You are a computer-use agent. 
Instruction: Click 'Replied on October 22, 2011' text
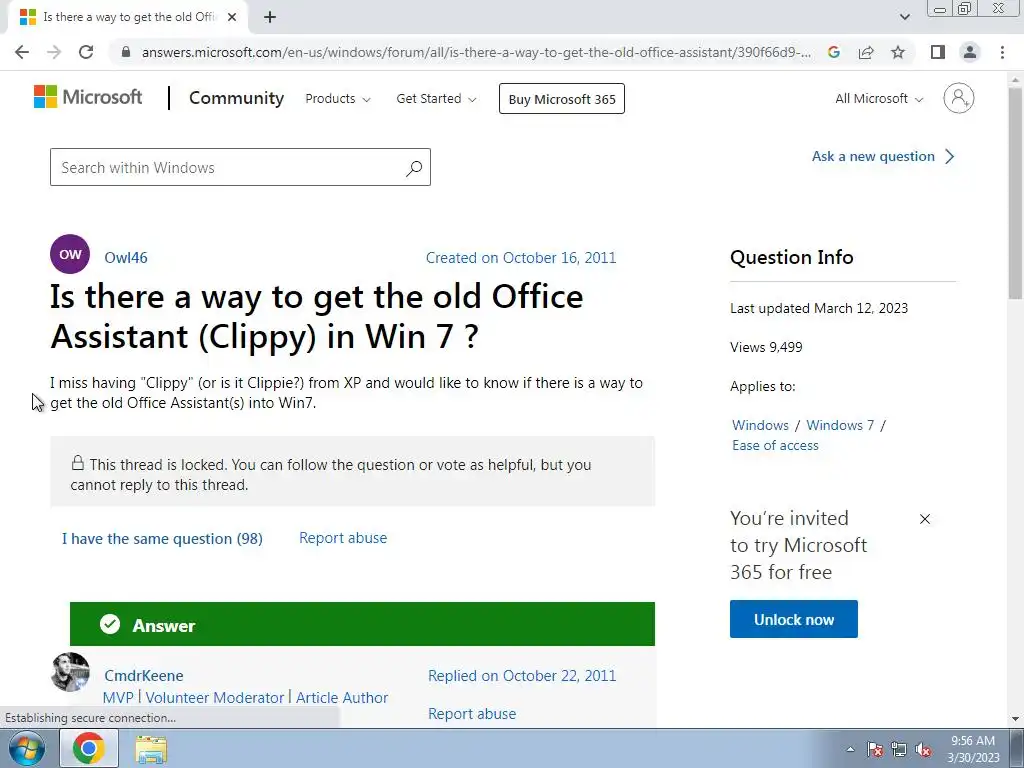[522, 676]
